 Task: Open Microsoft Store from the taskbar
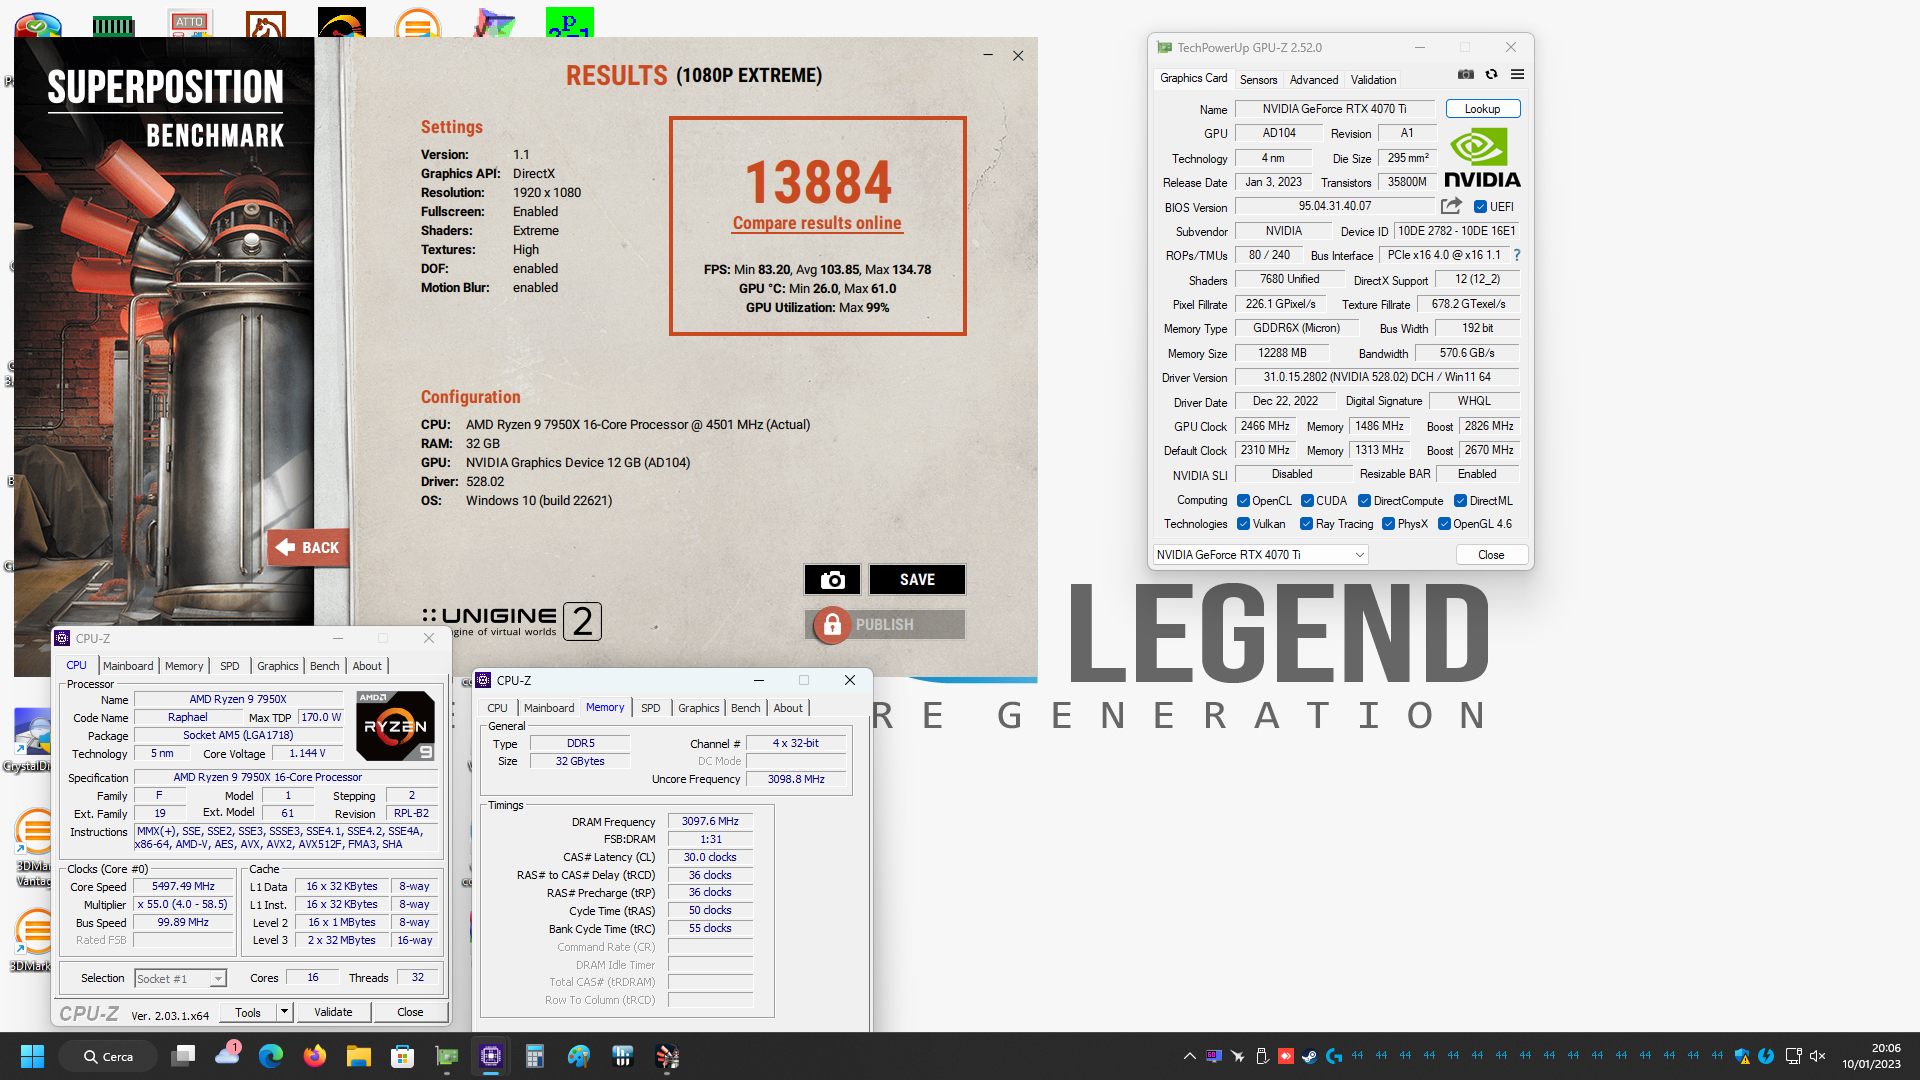tap(403, 1056)
